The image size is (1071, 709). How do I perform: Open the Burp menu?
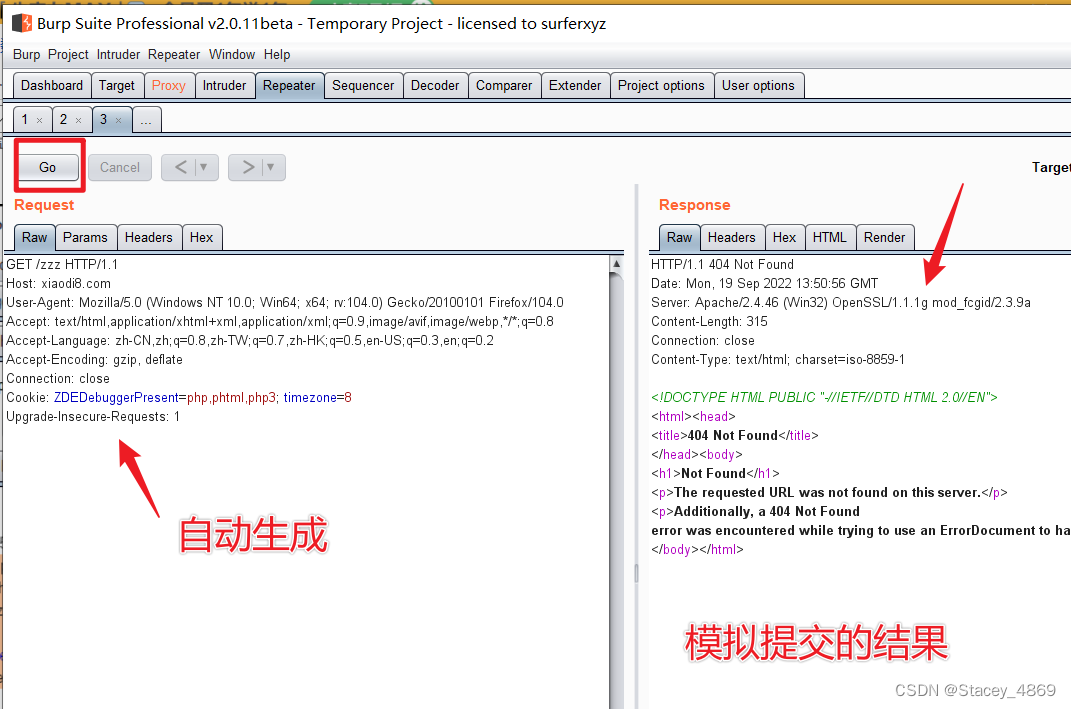[27, 55]
